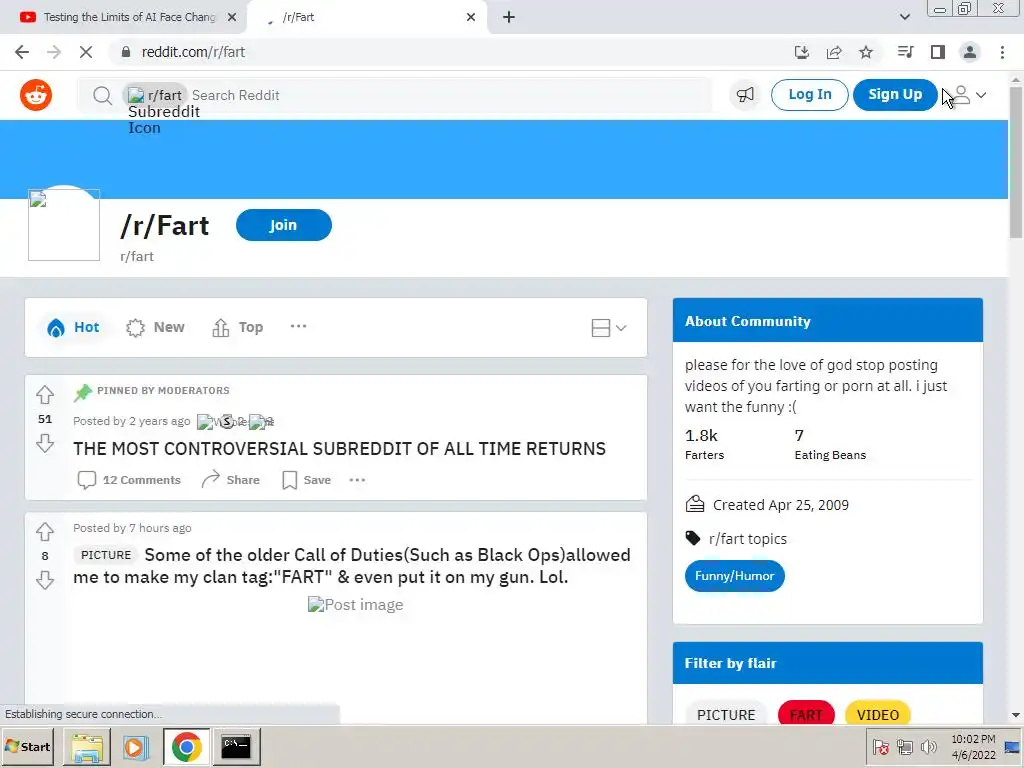Save the pinned post

[x=307, y=480]
